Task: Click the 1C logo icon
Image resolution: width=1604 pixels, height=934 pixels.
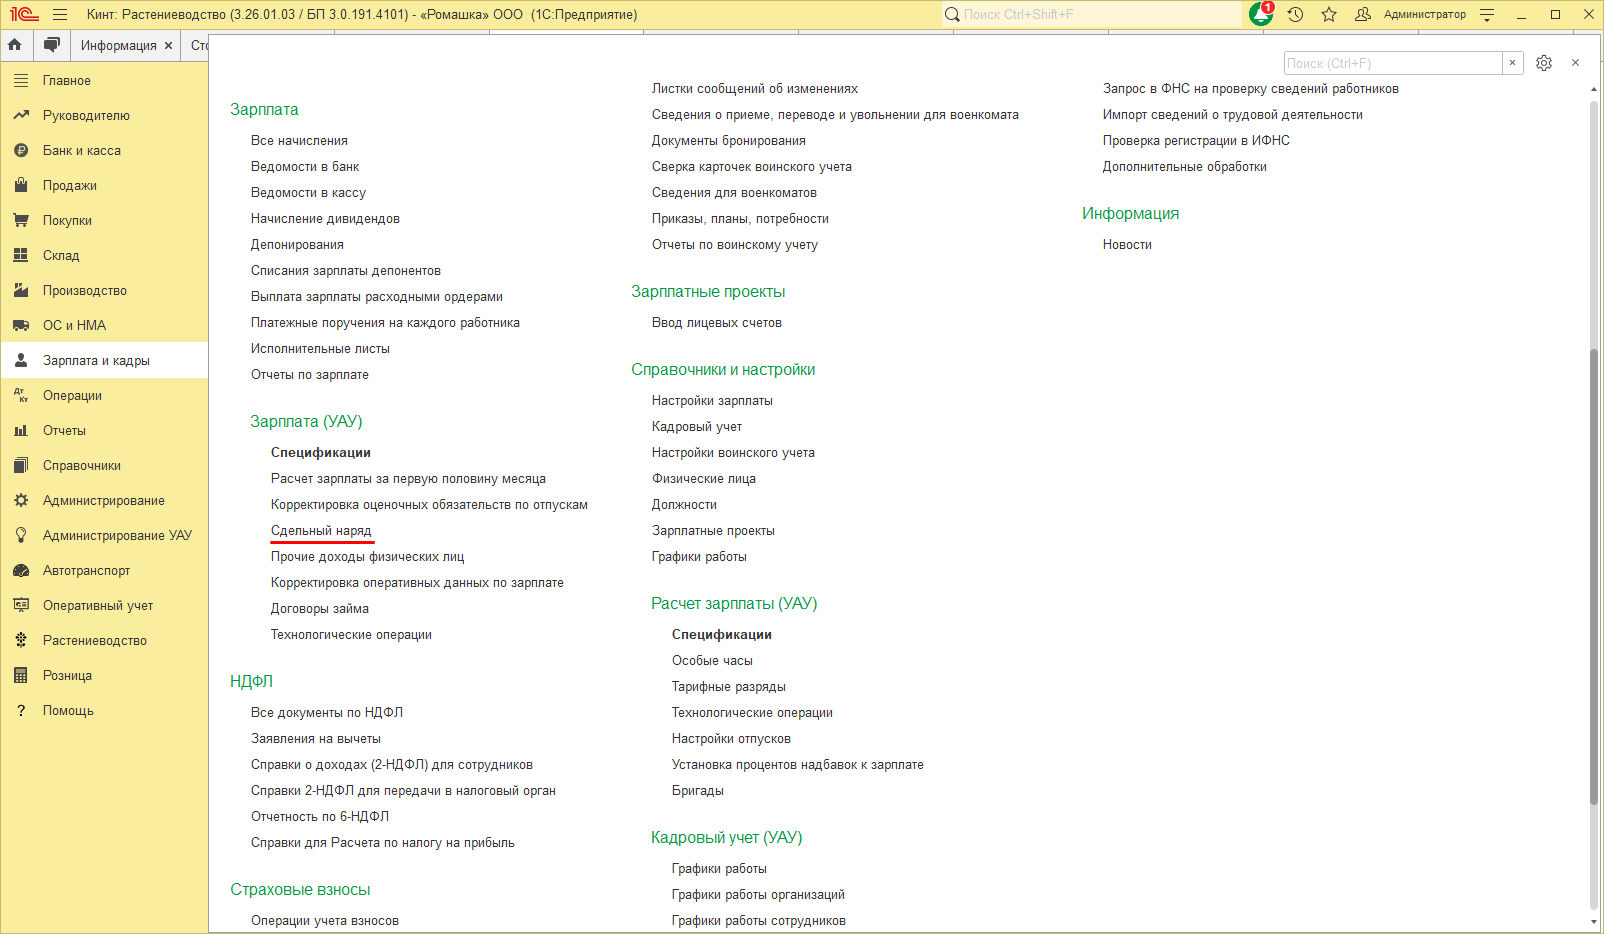Action: tap(24, 15)
